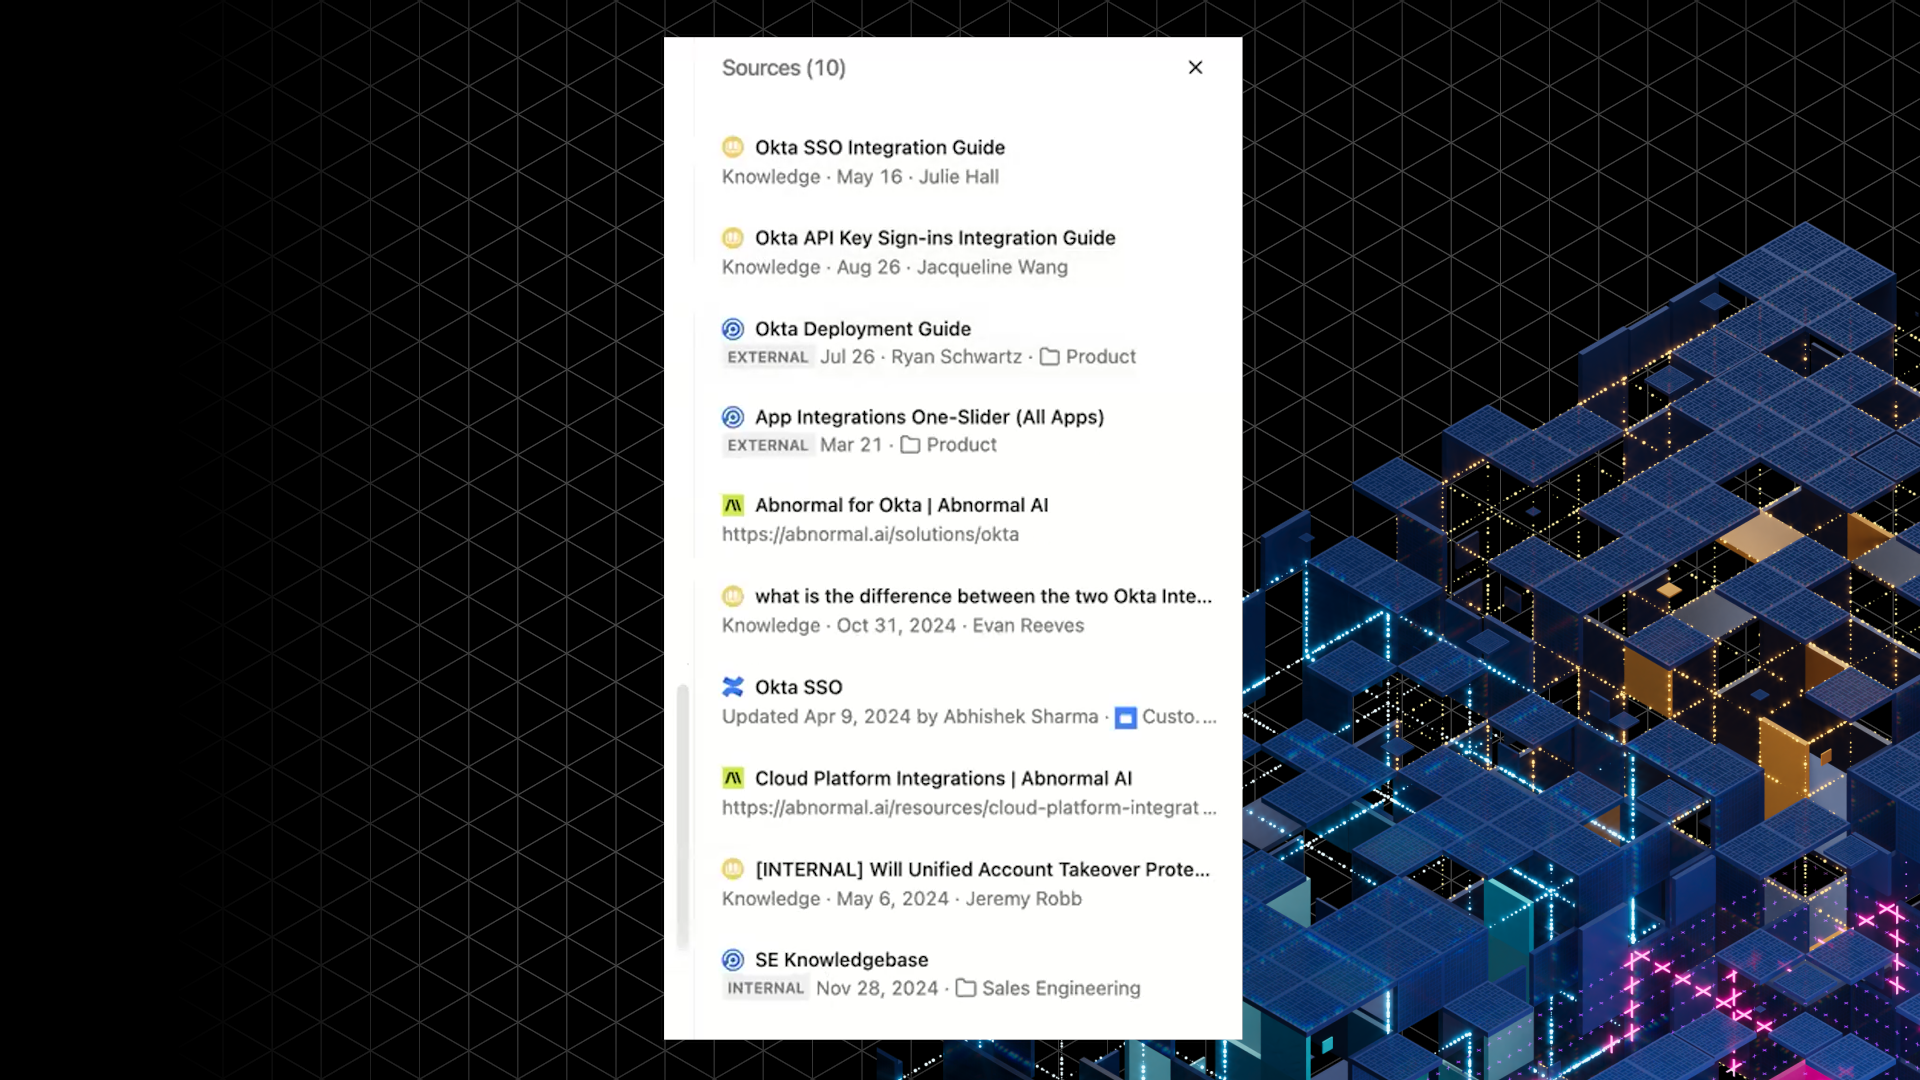Click the EXTERNAL badge under Okta Deployment Guide
The image size is (1920, 1080).
tap(767, 357)
